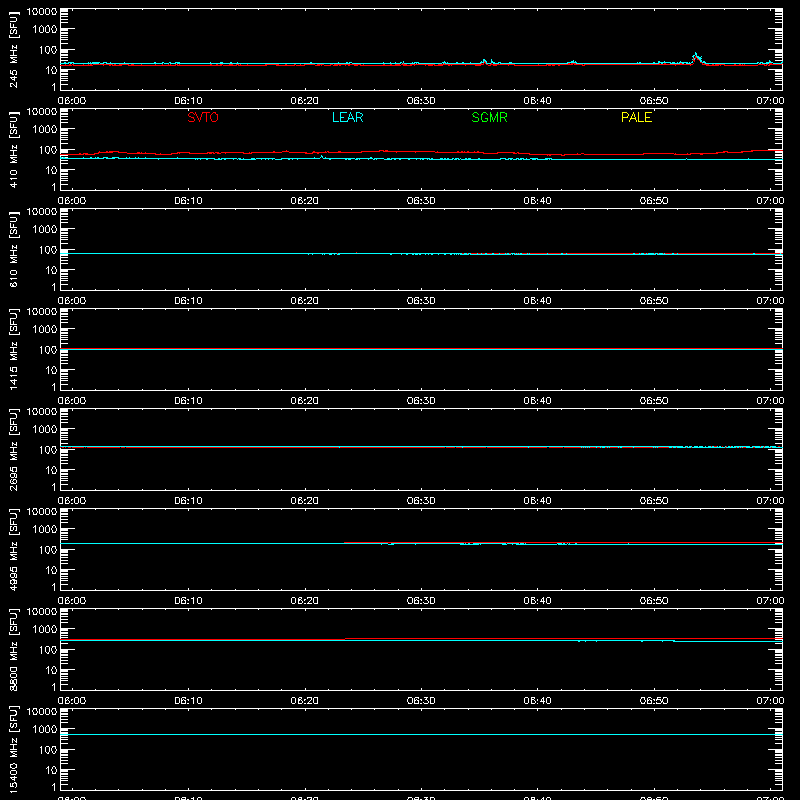Viewport: 800px width, 800px height.
Task: Click the 1000 y-axis value of the 15400 MHz plot
Action: 45,729
